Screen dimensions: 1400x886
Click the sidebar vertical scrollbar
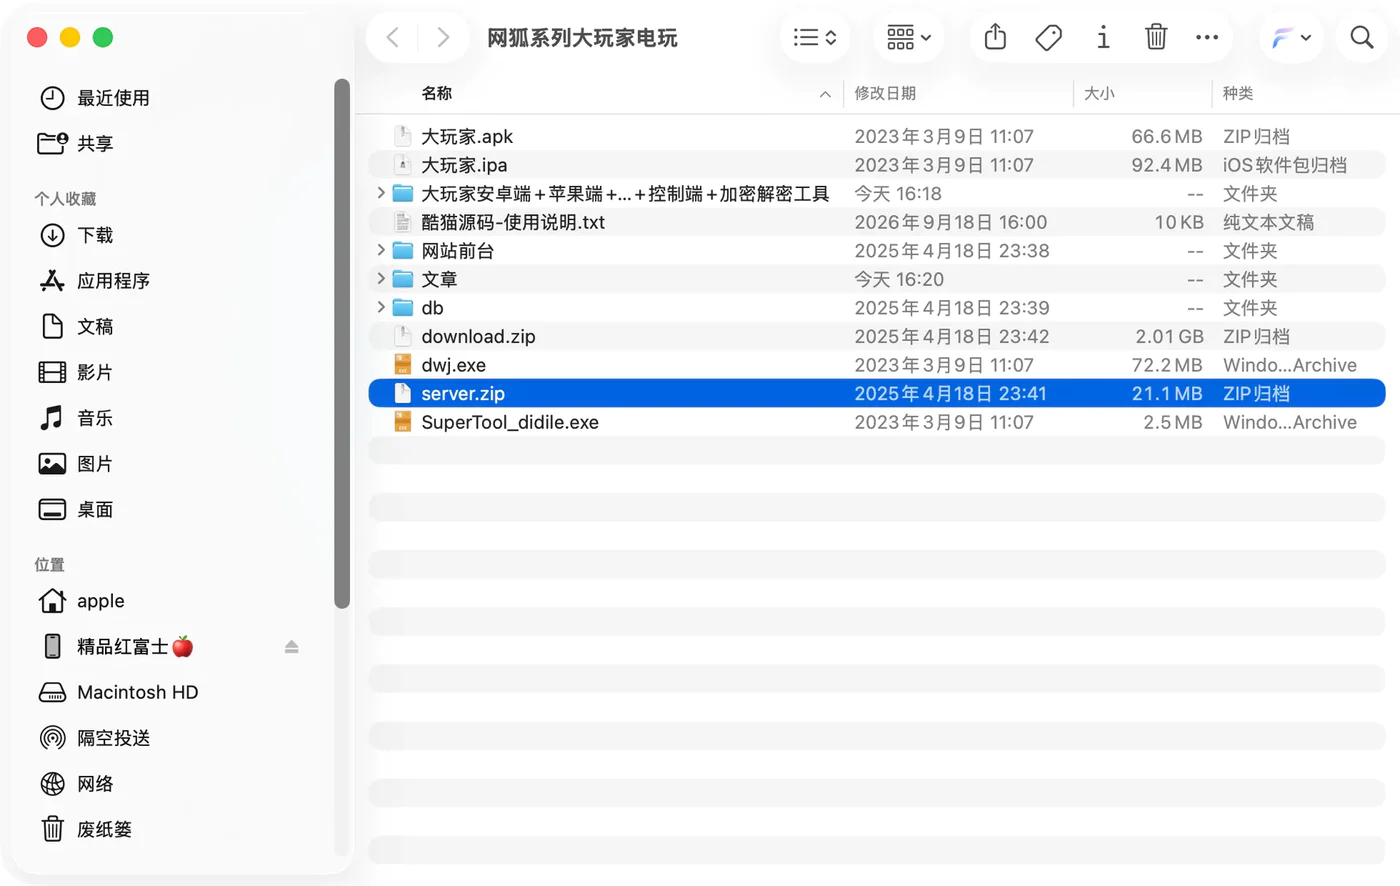(x=342, y=343)
